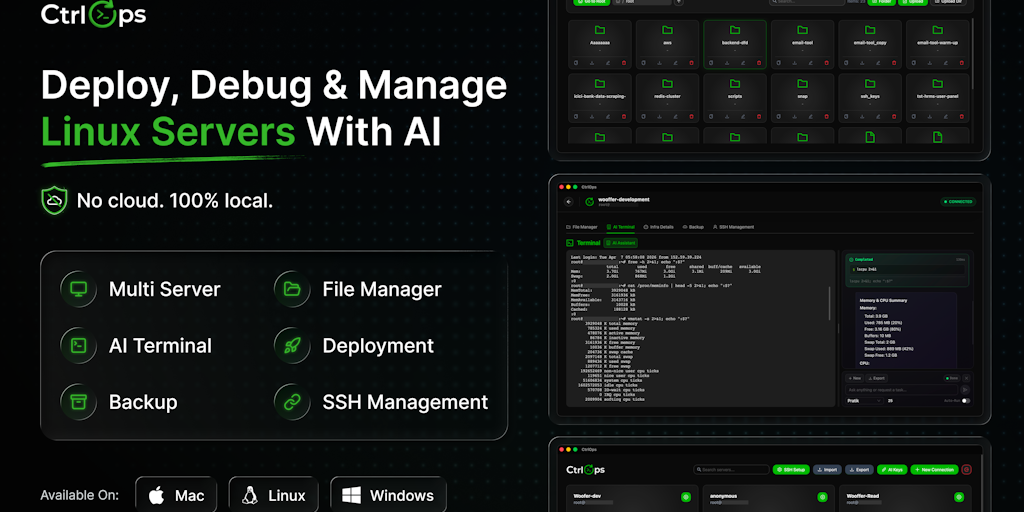Image resolution: width=1024 pixels, height=512 pixels.
Task: Click the CtrlOps logo at top left
Action: click(x=93, y=16)
